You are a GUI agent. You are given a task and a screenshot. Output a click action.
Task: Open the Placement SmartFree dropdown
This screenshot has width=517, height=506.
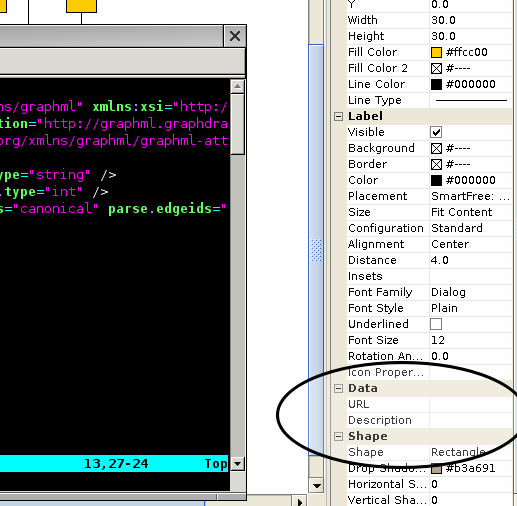coord(471,196)
